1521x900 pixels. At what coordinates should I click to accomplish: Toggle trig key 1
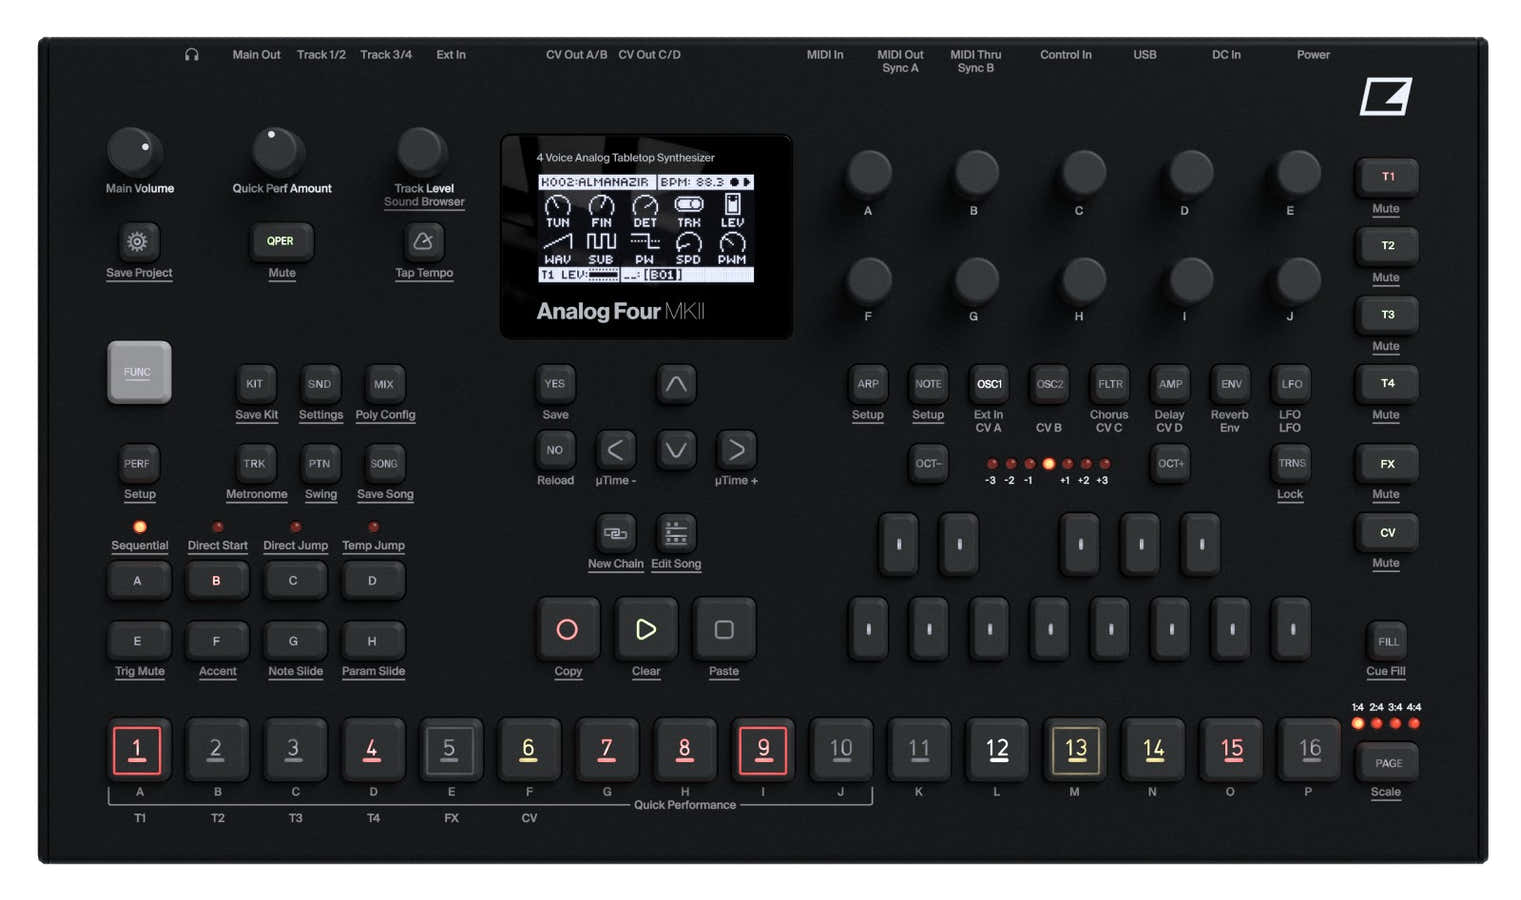[x=137, y=750]
